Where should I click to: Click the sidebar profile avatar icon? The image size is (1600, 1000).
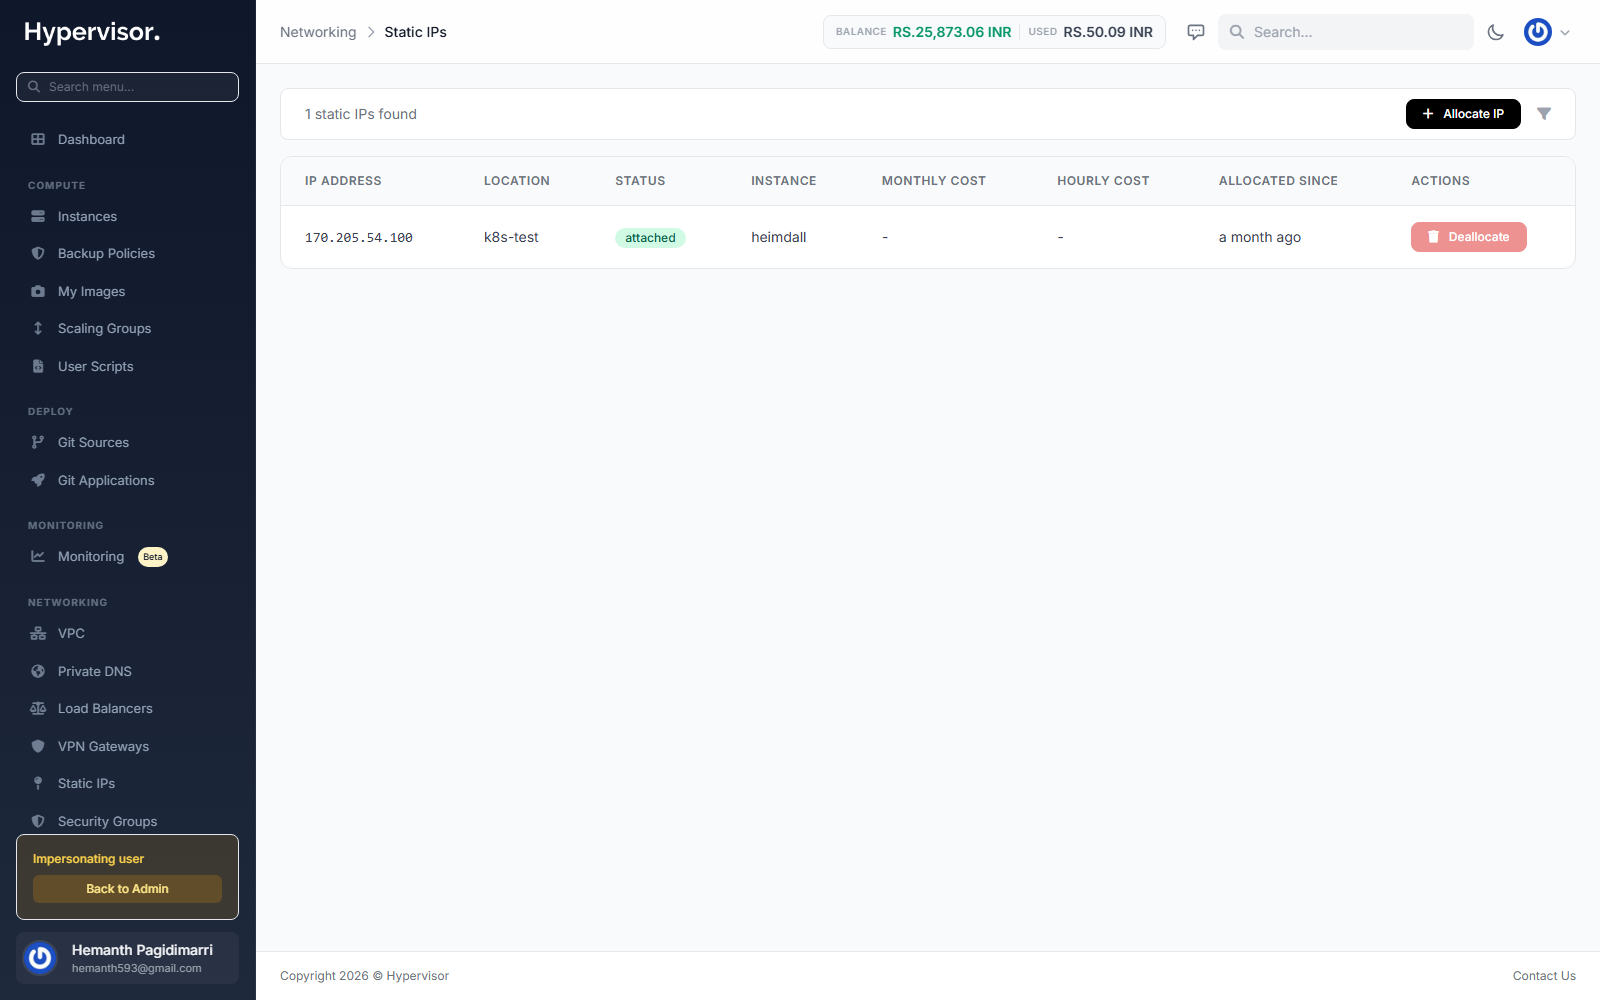(x=40, y=958)
